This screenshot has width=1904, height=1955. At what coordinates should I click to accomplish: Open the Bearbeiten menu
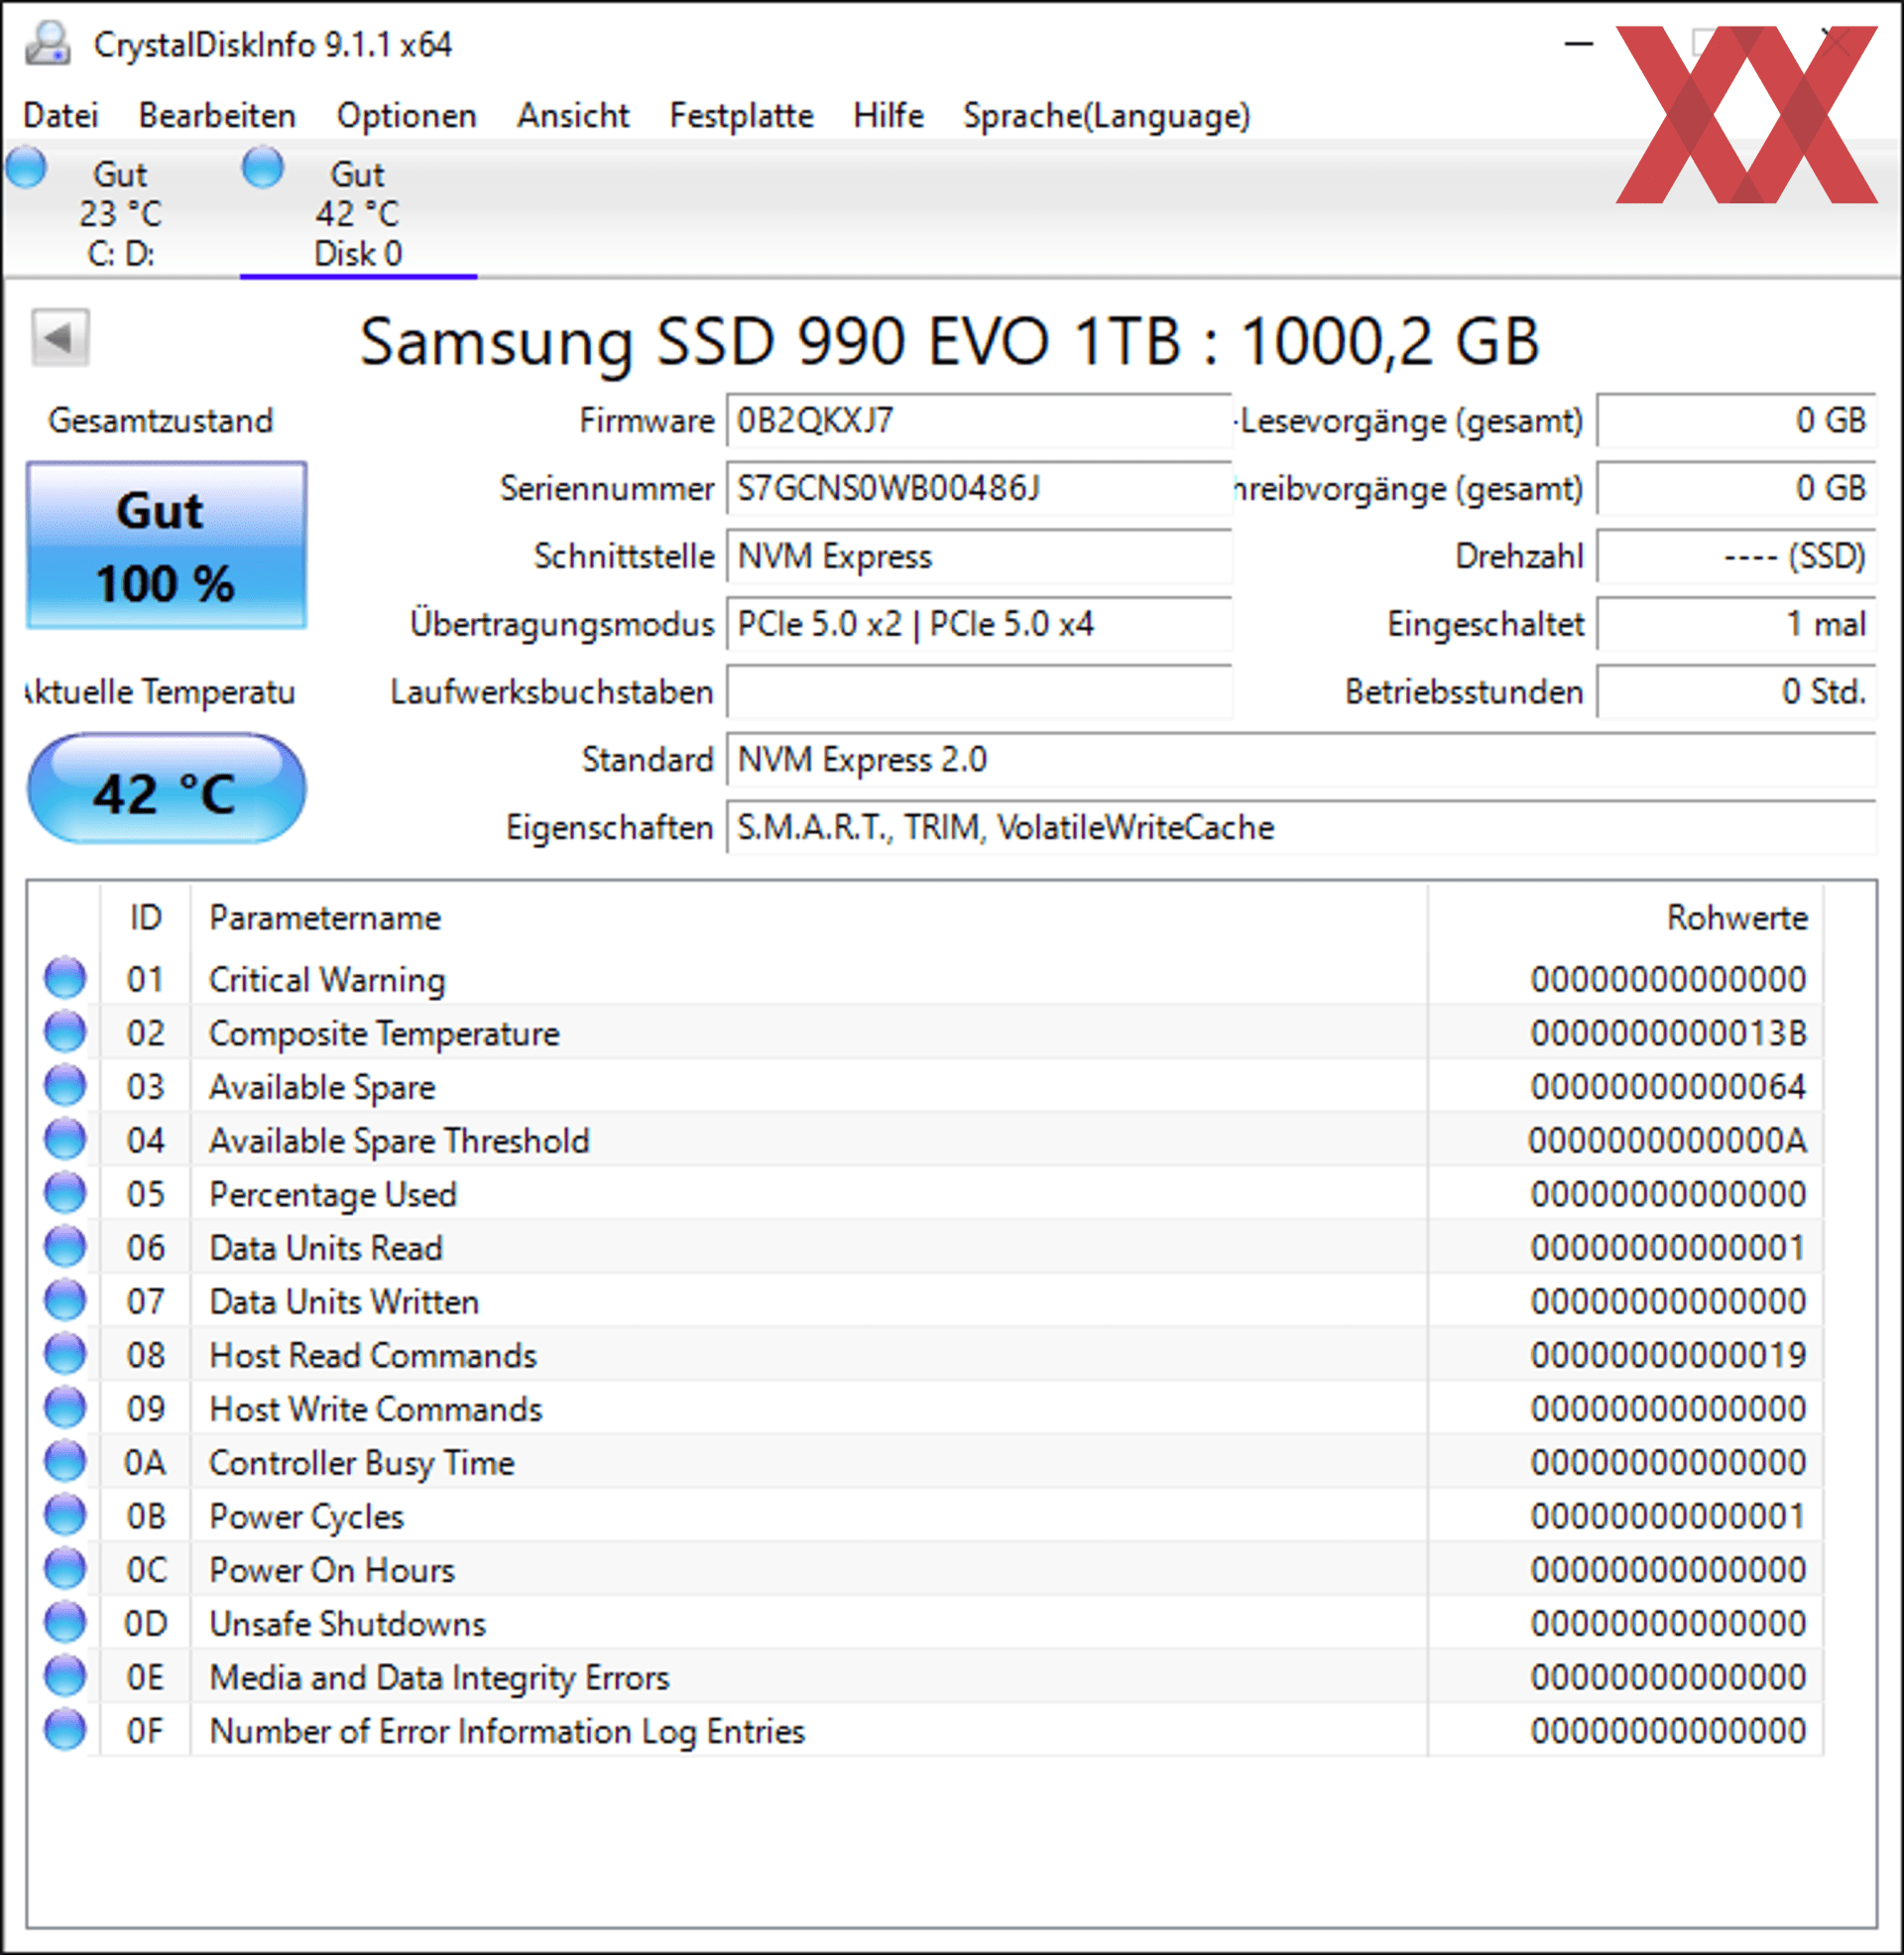(217, 116)
